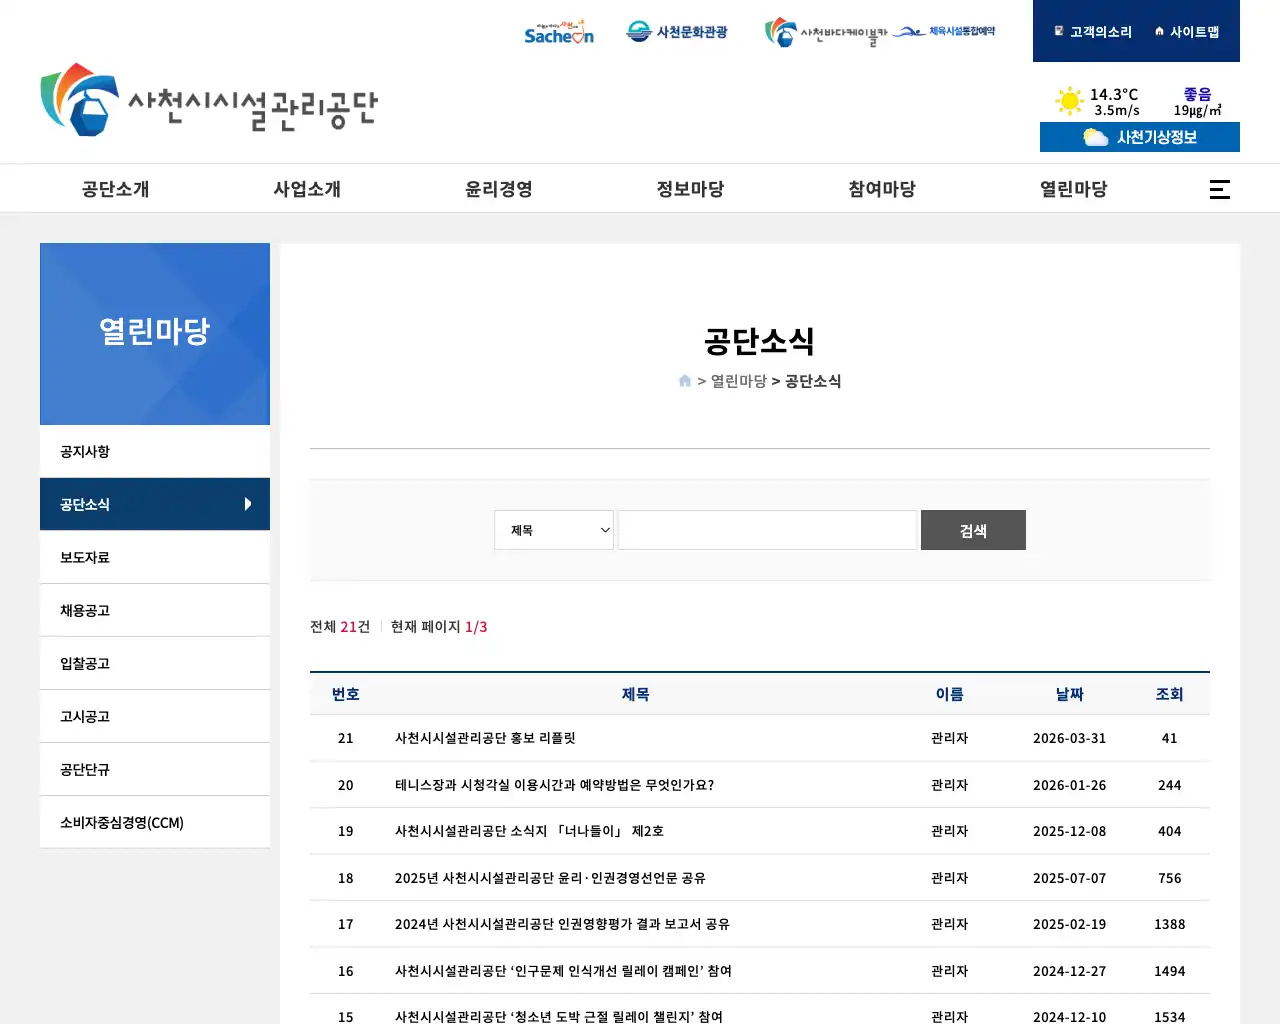Open 사이트맵 link
1280x1024 pixels.
point(1187,32)
